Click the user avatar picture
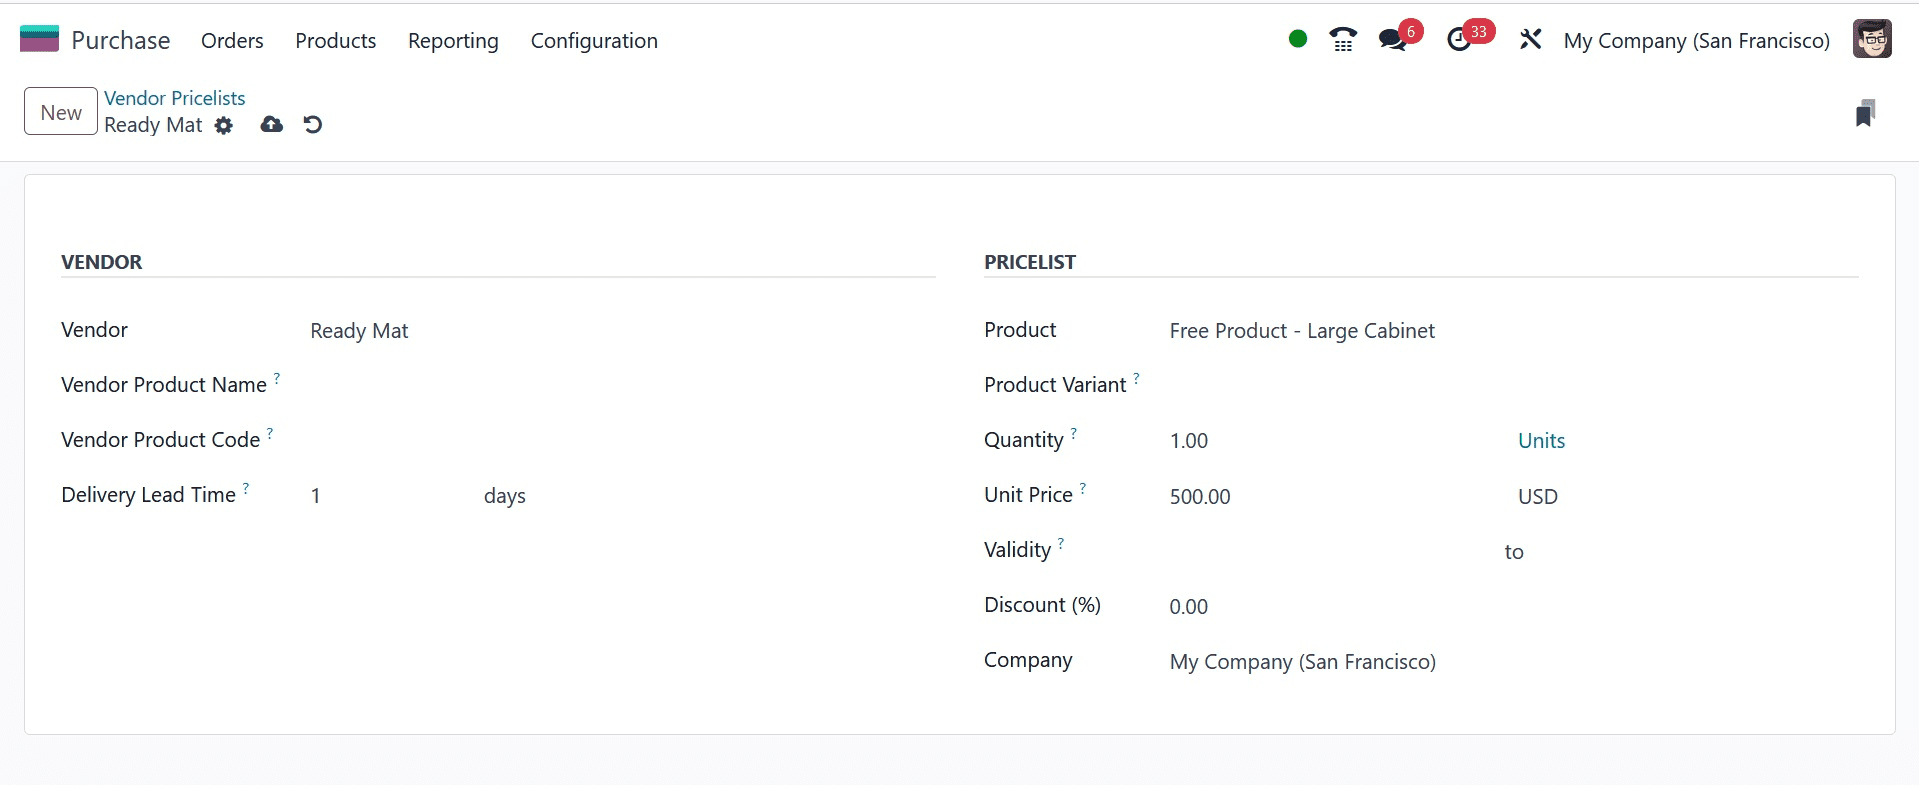 (x=1871, y=40)
